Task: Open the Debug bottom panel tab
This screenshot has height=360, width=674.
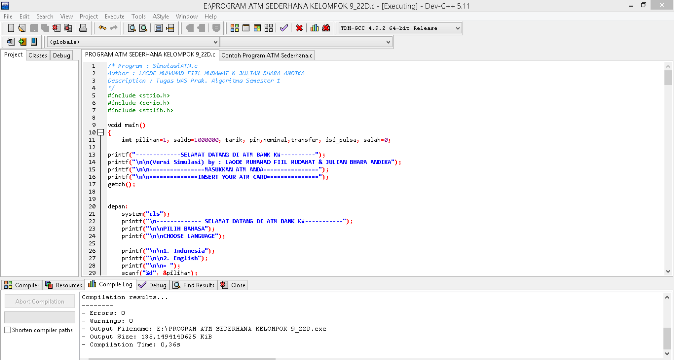Action: (x=153, y=285)
